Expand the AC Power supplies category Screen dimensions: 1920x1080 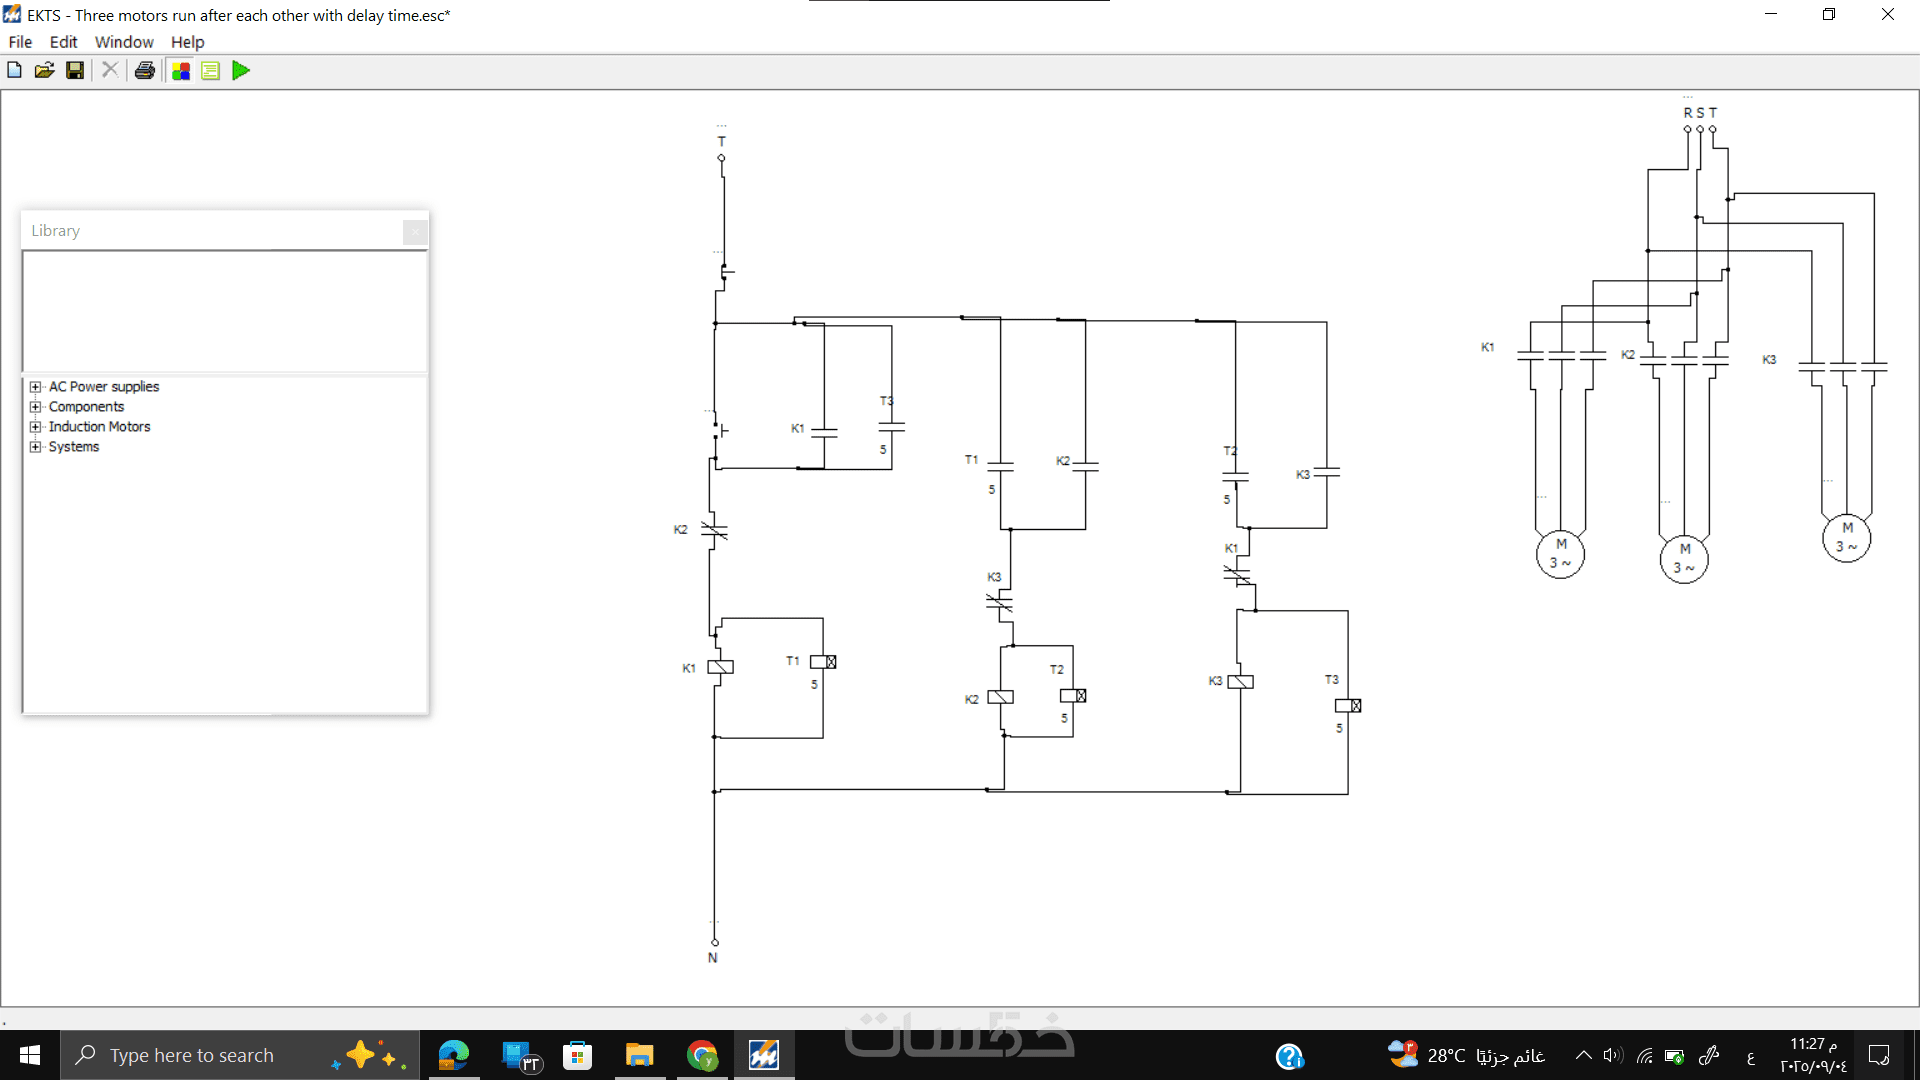(x=36, y=387)
